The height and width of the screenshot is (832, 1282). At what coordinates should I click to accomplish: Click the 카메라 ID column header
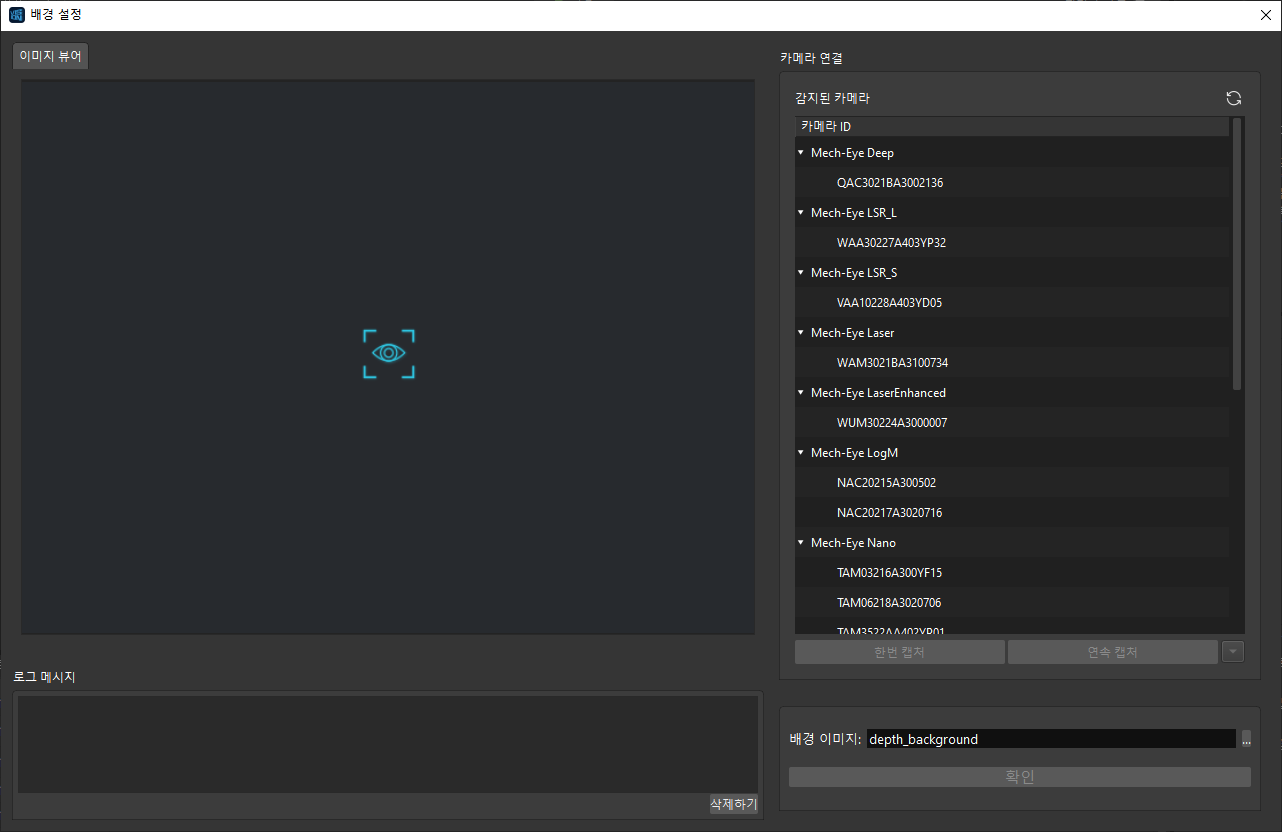1012,126
